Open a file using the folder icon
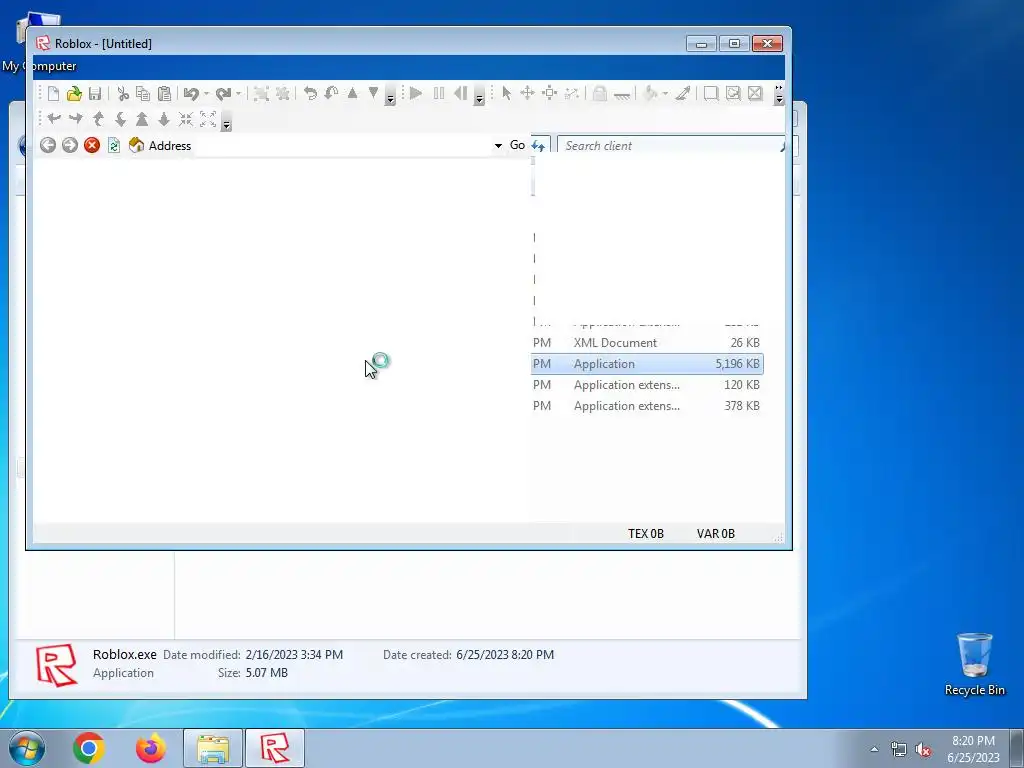 (x=74, y=93)
